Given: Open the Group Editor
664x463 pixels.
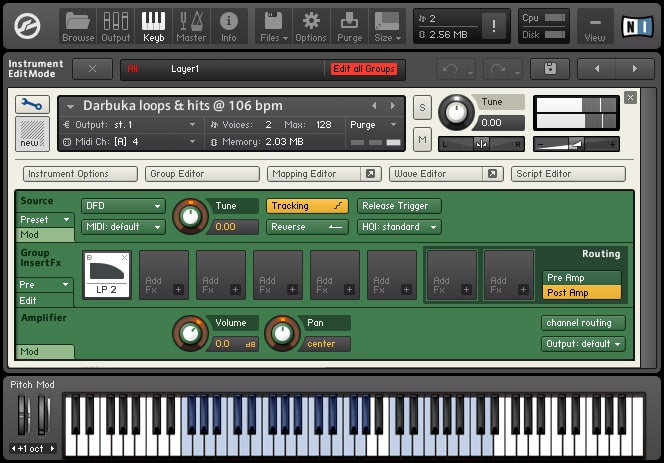Looking at the screenshot, I should 202,174.
